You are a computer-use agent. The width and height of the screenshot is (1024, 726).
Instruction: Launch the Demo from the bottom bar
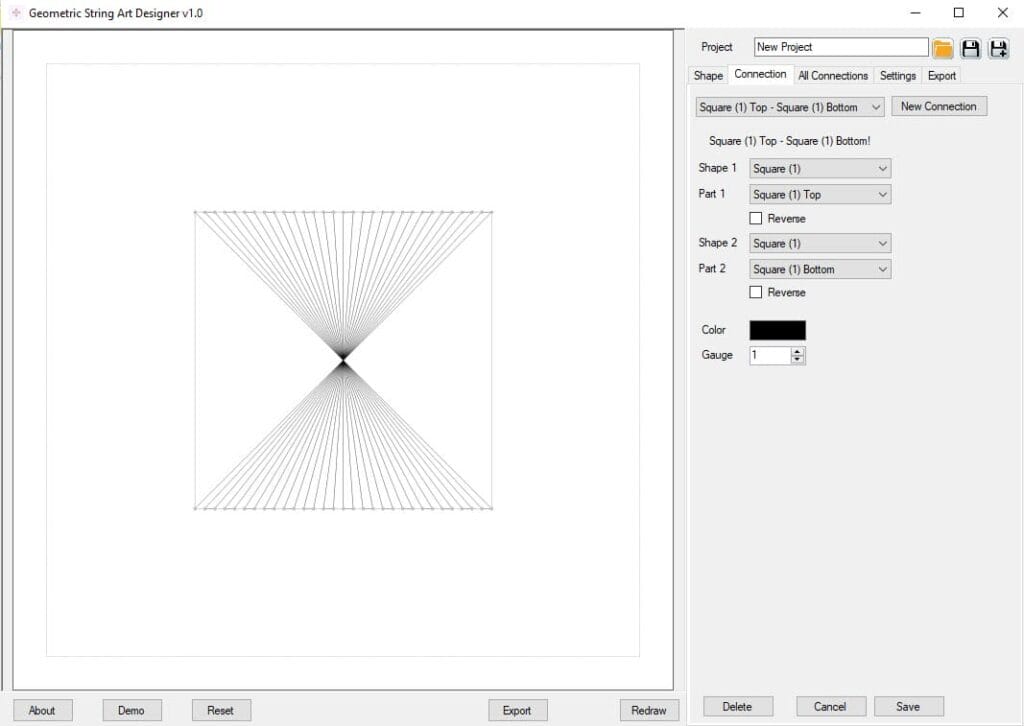point(131,710)
